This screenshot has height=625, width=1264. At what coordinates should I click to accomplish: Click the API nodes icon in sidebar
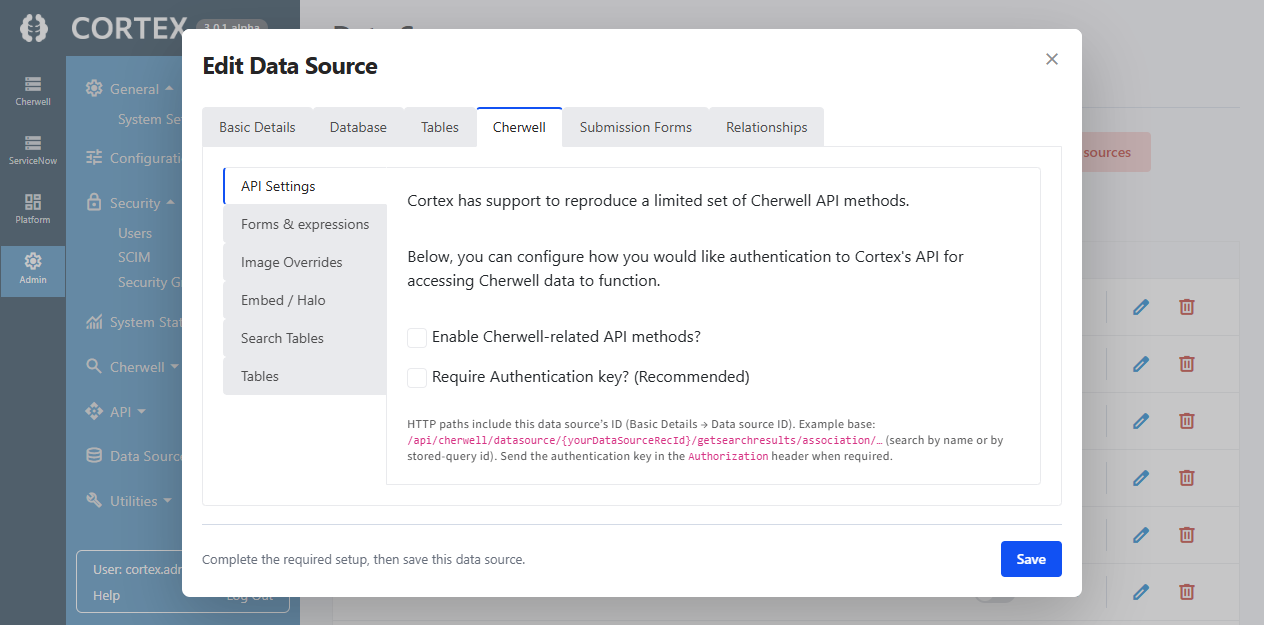(94, 411)
